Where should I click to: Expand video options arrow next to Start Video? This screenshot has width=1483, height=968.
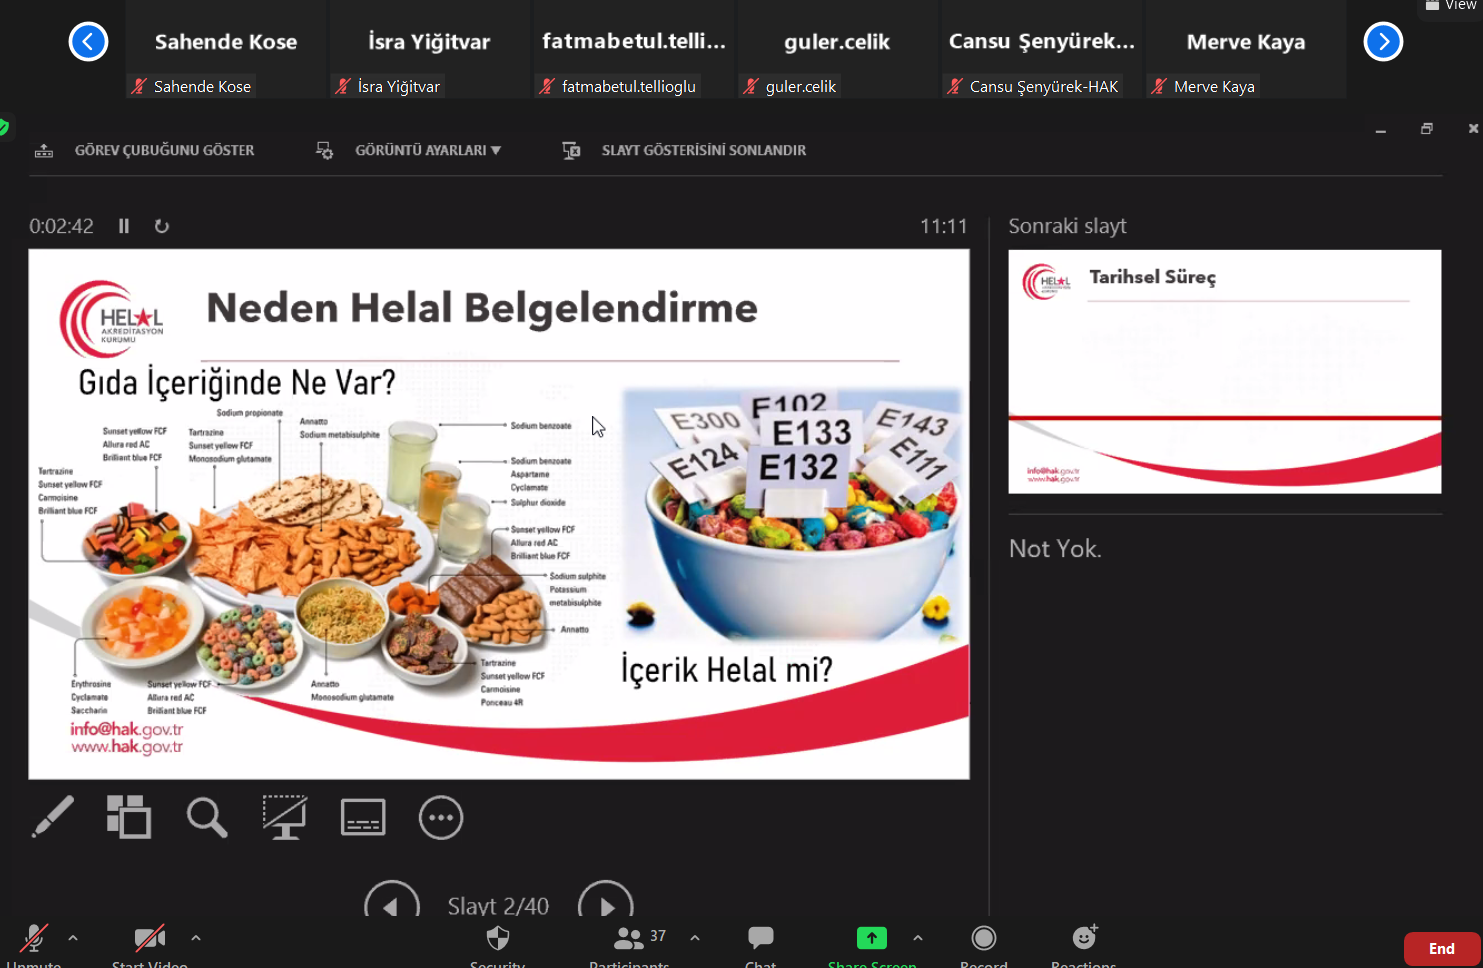pos(196,938)
